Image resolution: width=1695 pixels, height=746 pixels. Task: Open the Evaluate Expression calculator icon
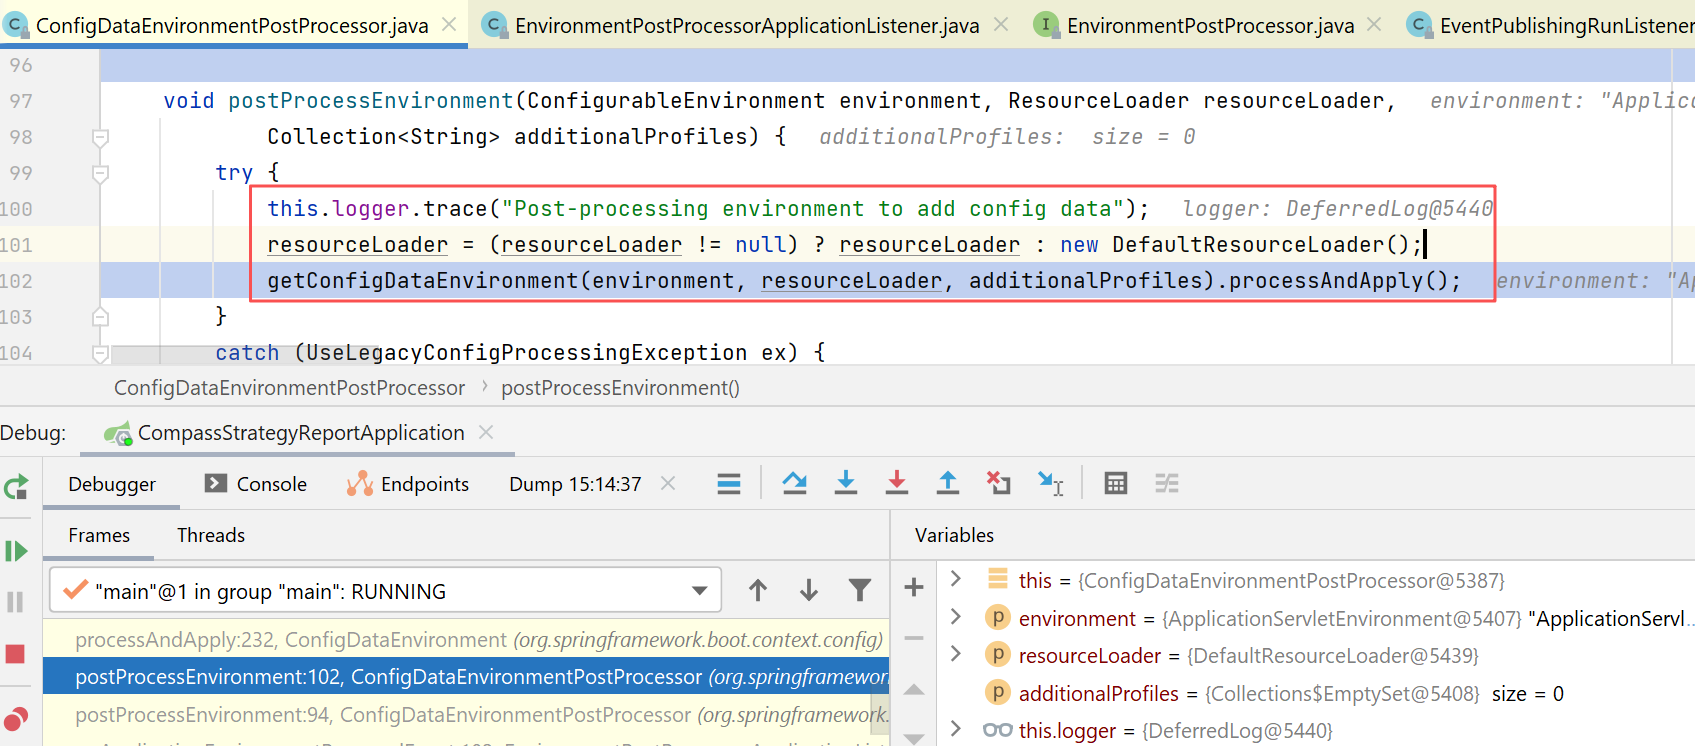(1115, 484)
